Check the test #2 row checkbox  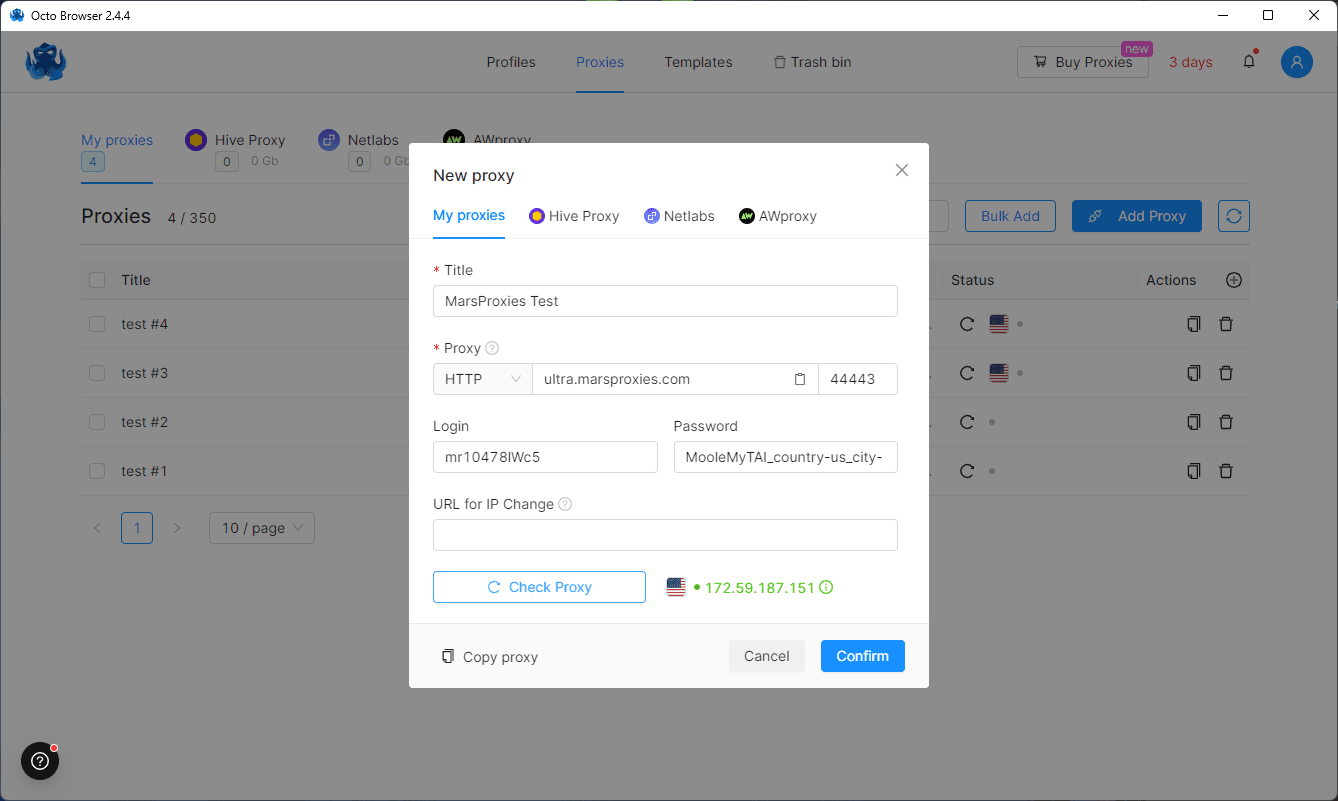pos(97,422)
